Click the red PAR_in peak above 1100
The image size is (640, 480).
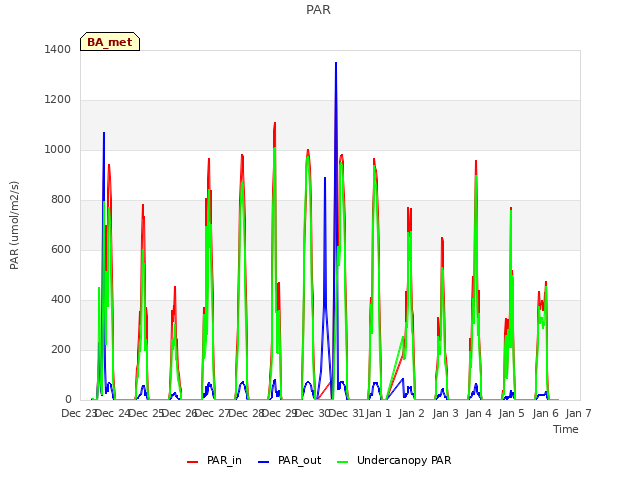275,123
